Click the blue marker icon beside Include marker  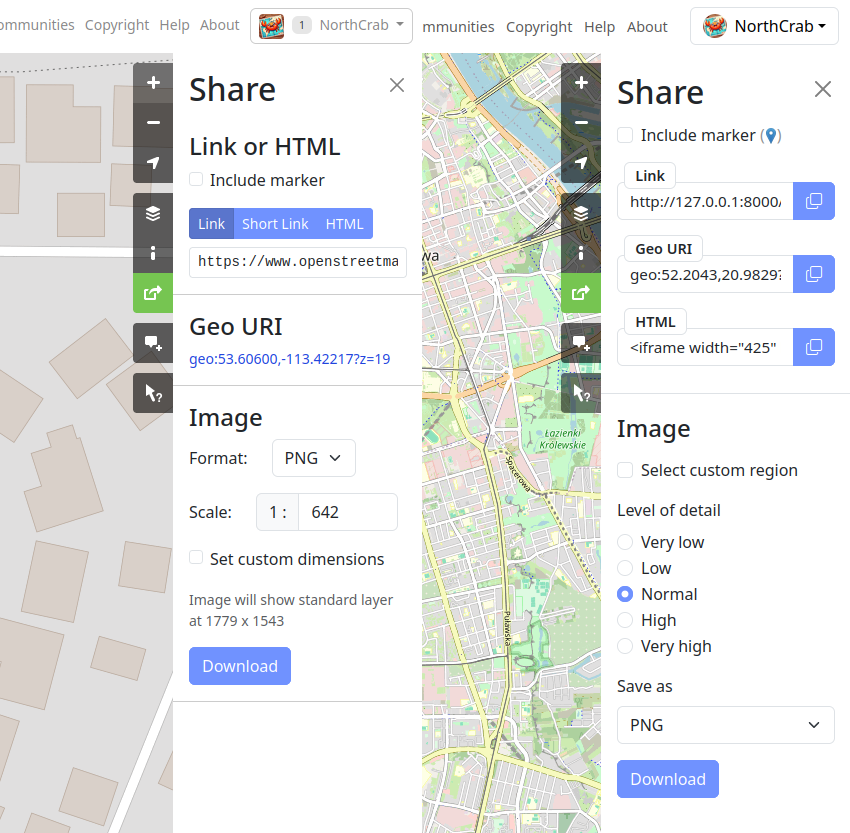[x=771, y=135]
